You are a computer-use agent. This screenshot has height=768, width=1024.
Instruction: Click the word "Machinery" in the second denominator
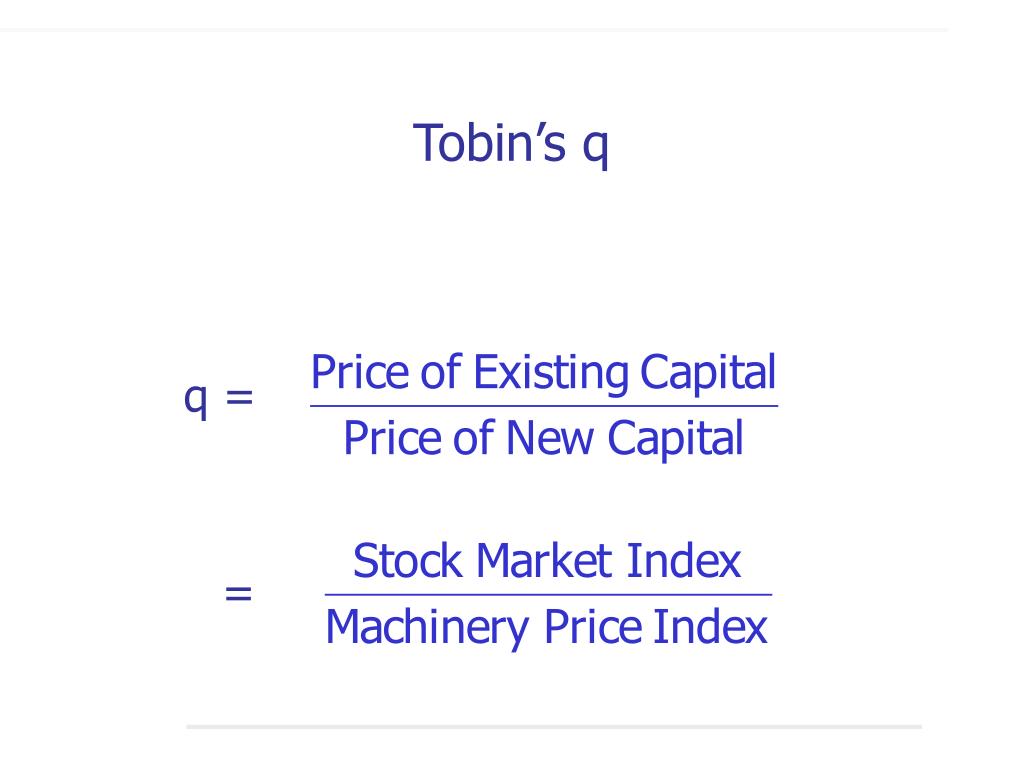[x=427, y=628]
